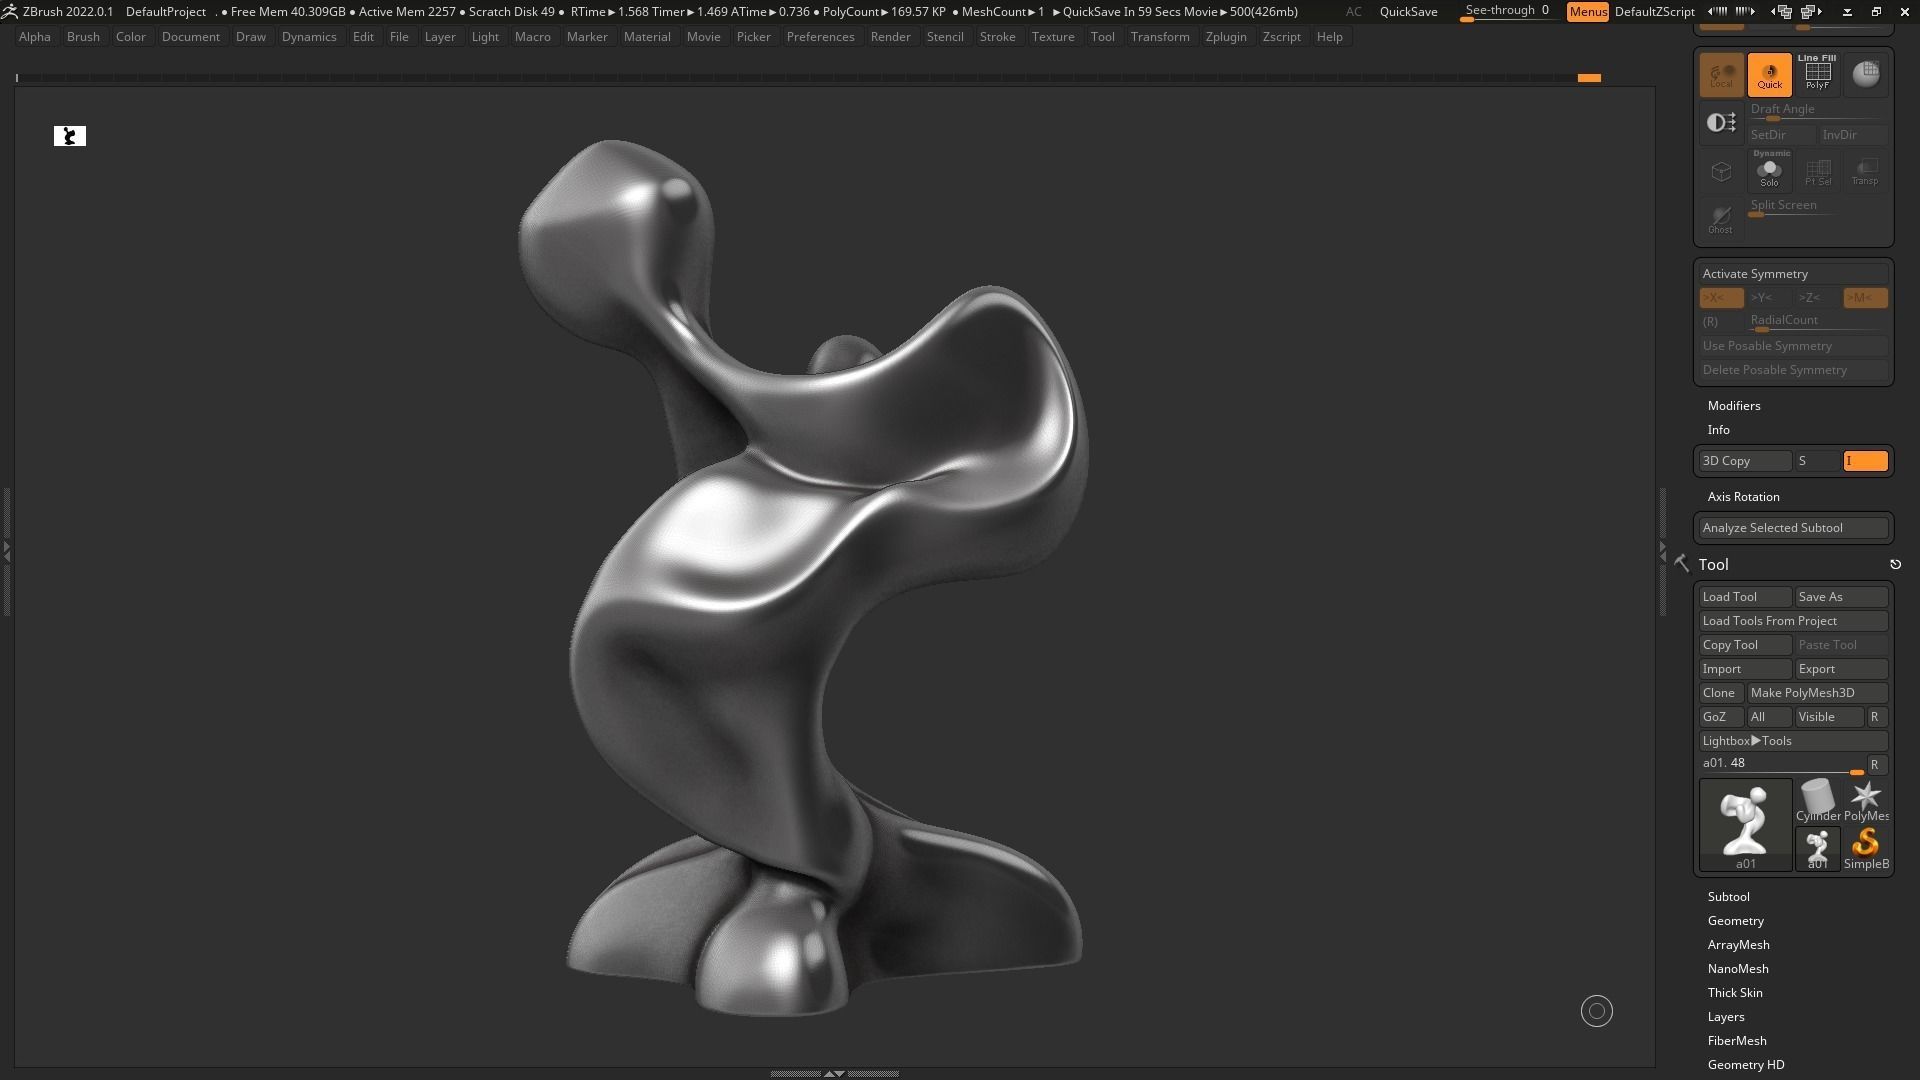Expand the Layers section
1920x1080 pixels.
[x=1726, y=1017]
